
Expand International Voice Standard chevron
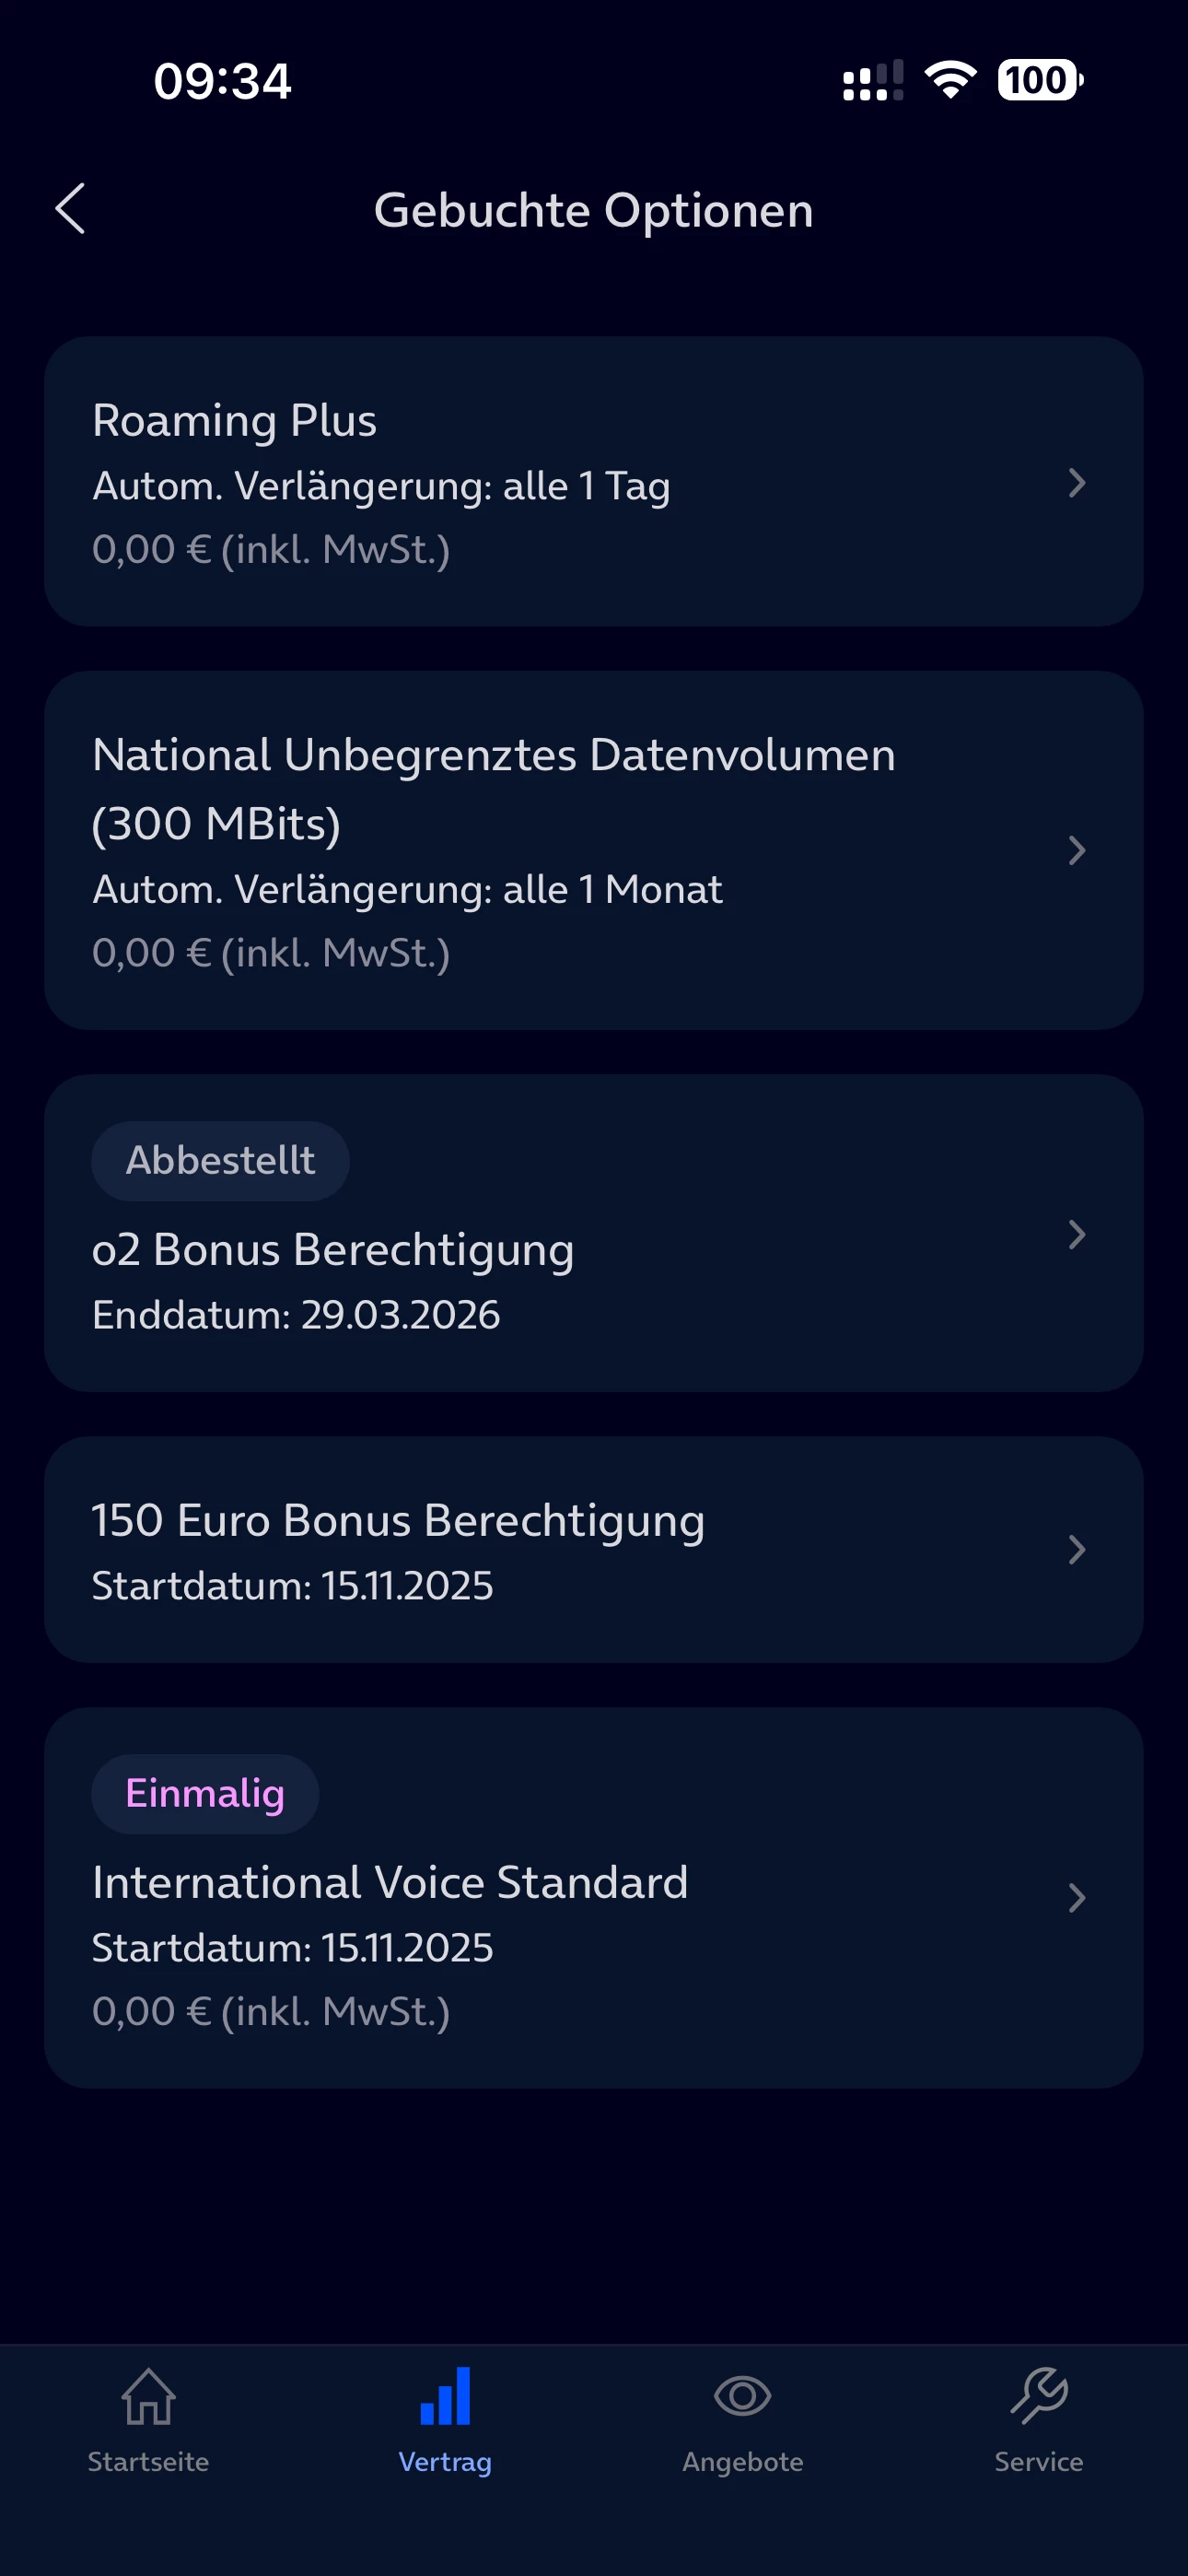[x=1076, y=1897]
